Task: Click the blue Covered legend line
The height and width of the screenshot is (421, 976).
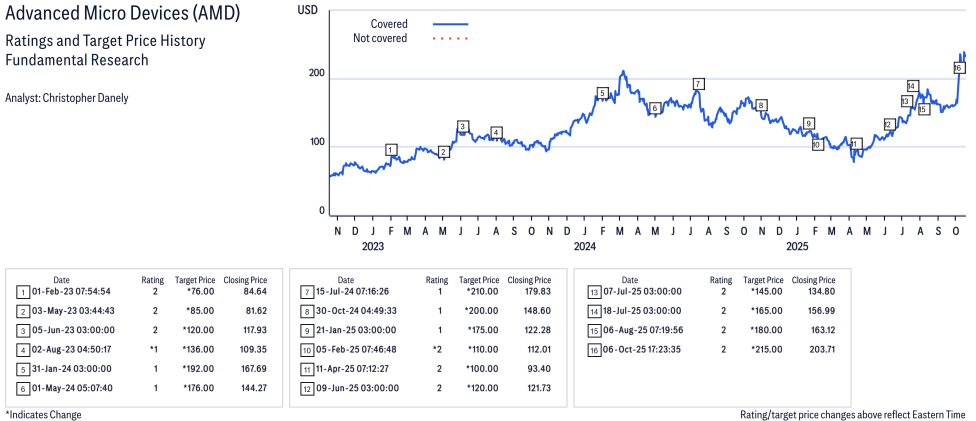Action: click(x=450, y=24)
